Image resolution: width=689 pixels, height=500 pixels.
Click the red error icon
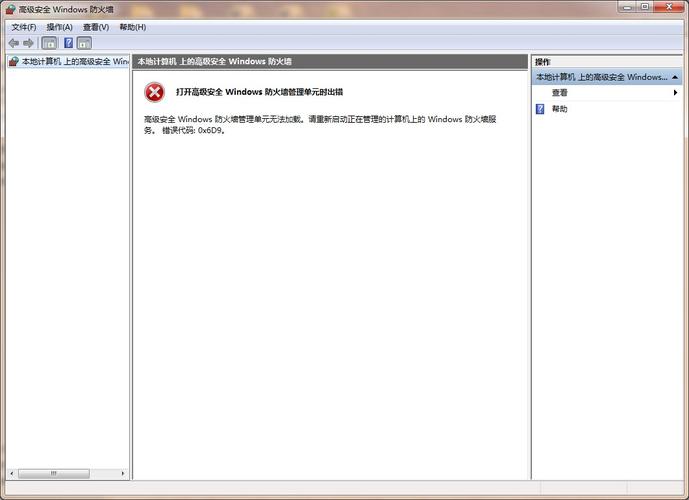tap(154, 92)
